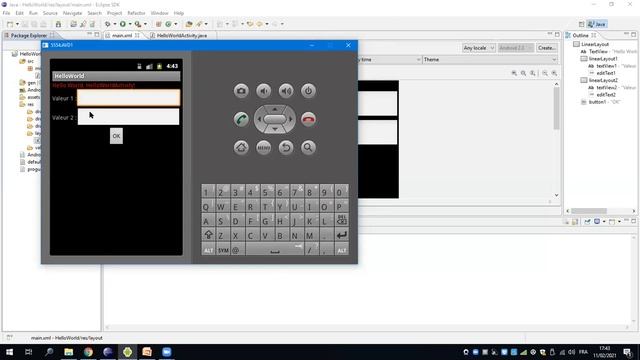Click the D-pad left arrow
640x360 pixels.
pyautogui.click(x=259, y=119)
